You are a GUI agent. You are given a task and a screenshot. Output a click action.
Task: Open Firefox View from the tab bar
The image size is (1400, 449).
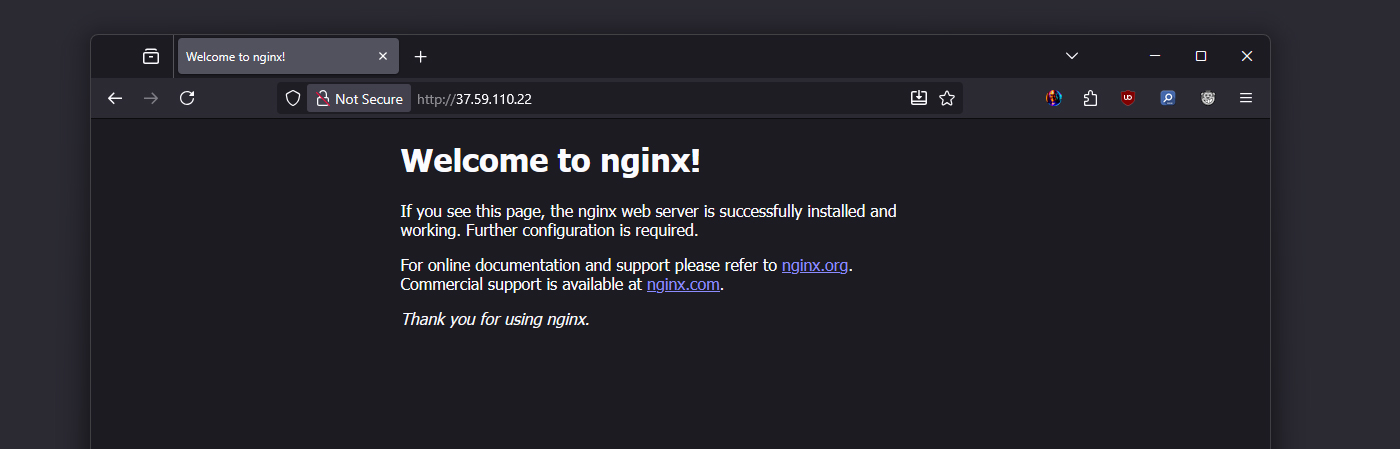point(151,57)
